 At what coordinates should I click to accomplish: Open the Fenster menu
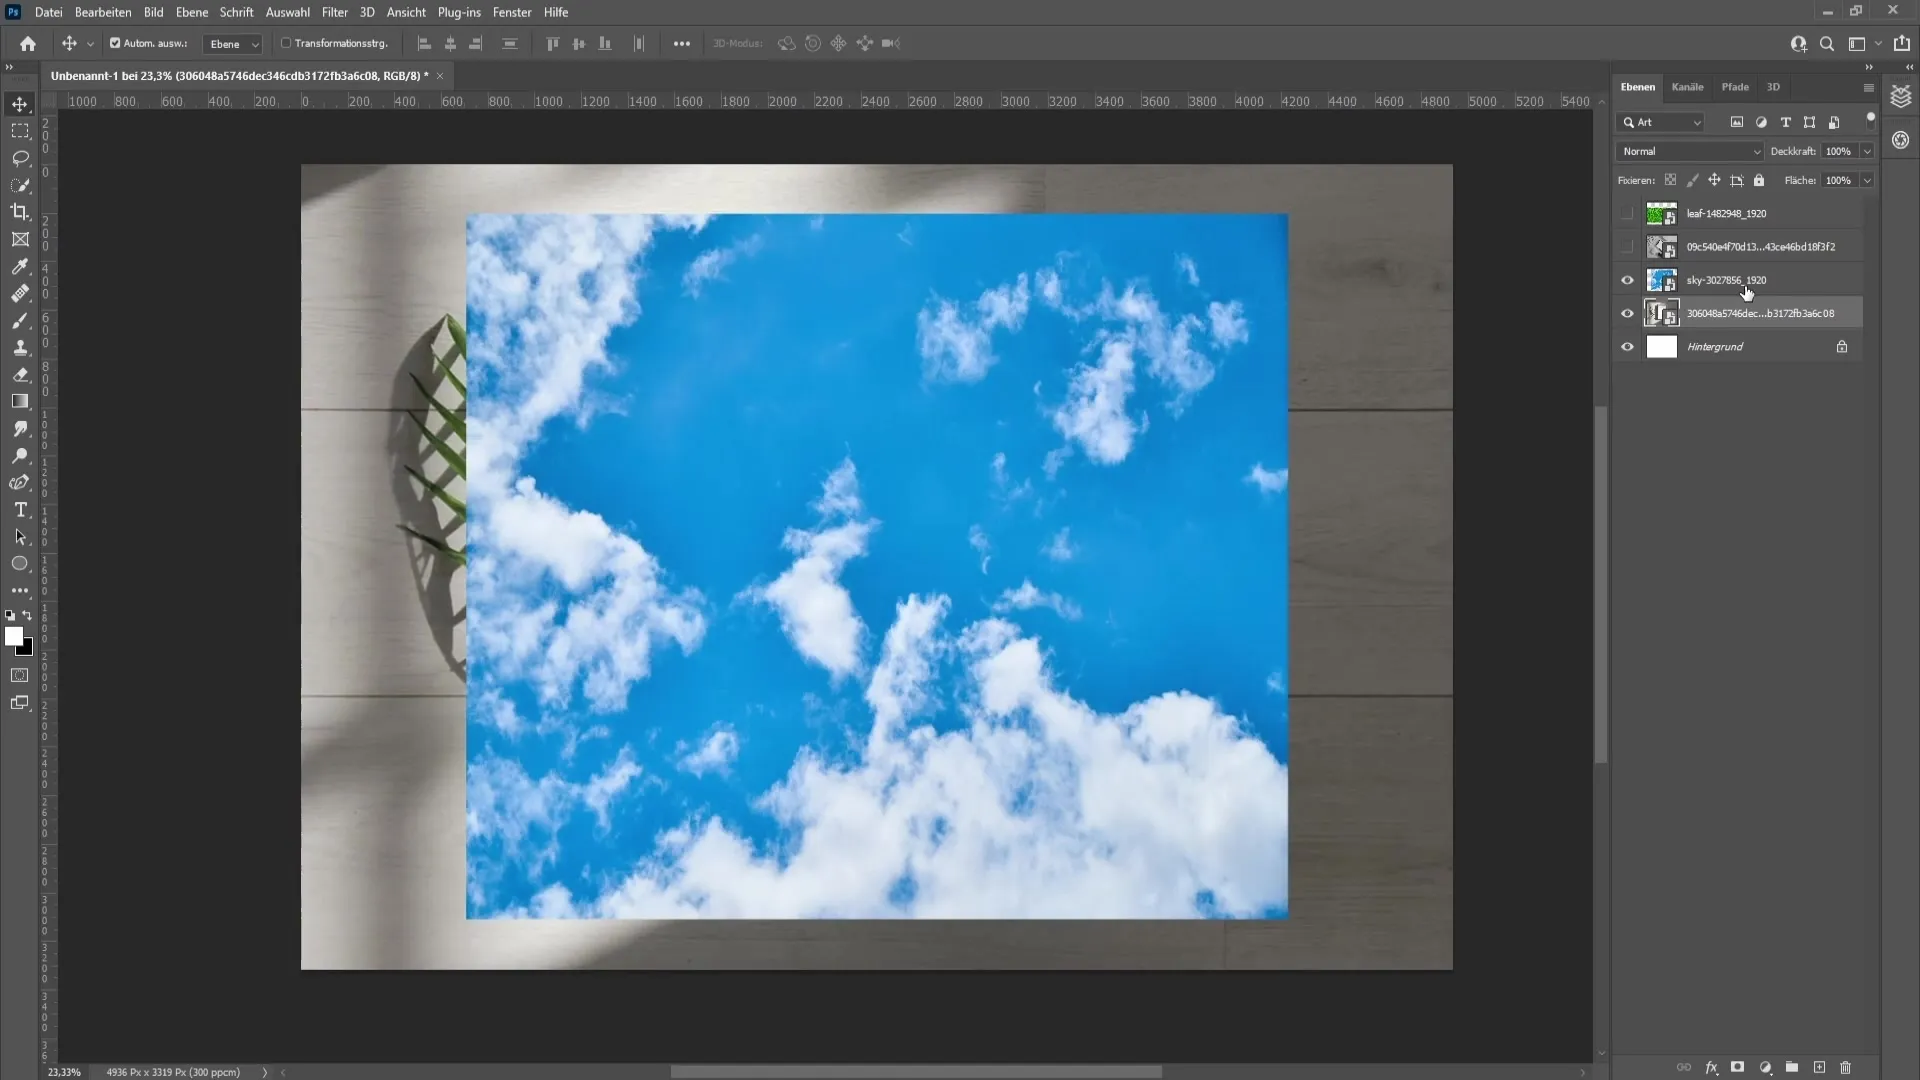click(x=512, y=12)
